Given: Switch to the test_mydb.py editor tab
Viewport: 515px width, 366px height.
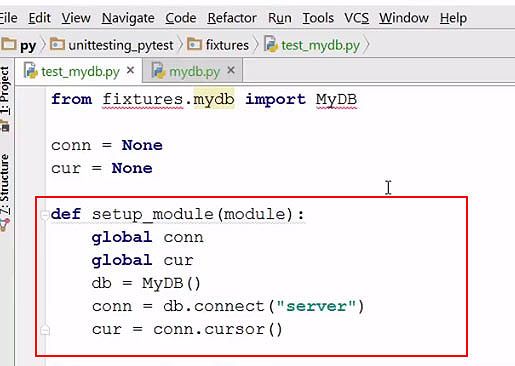Looking at the screenshot, I should point(80,71).
